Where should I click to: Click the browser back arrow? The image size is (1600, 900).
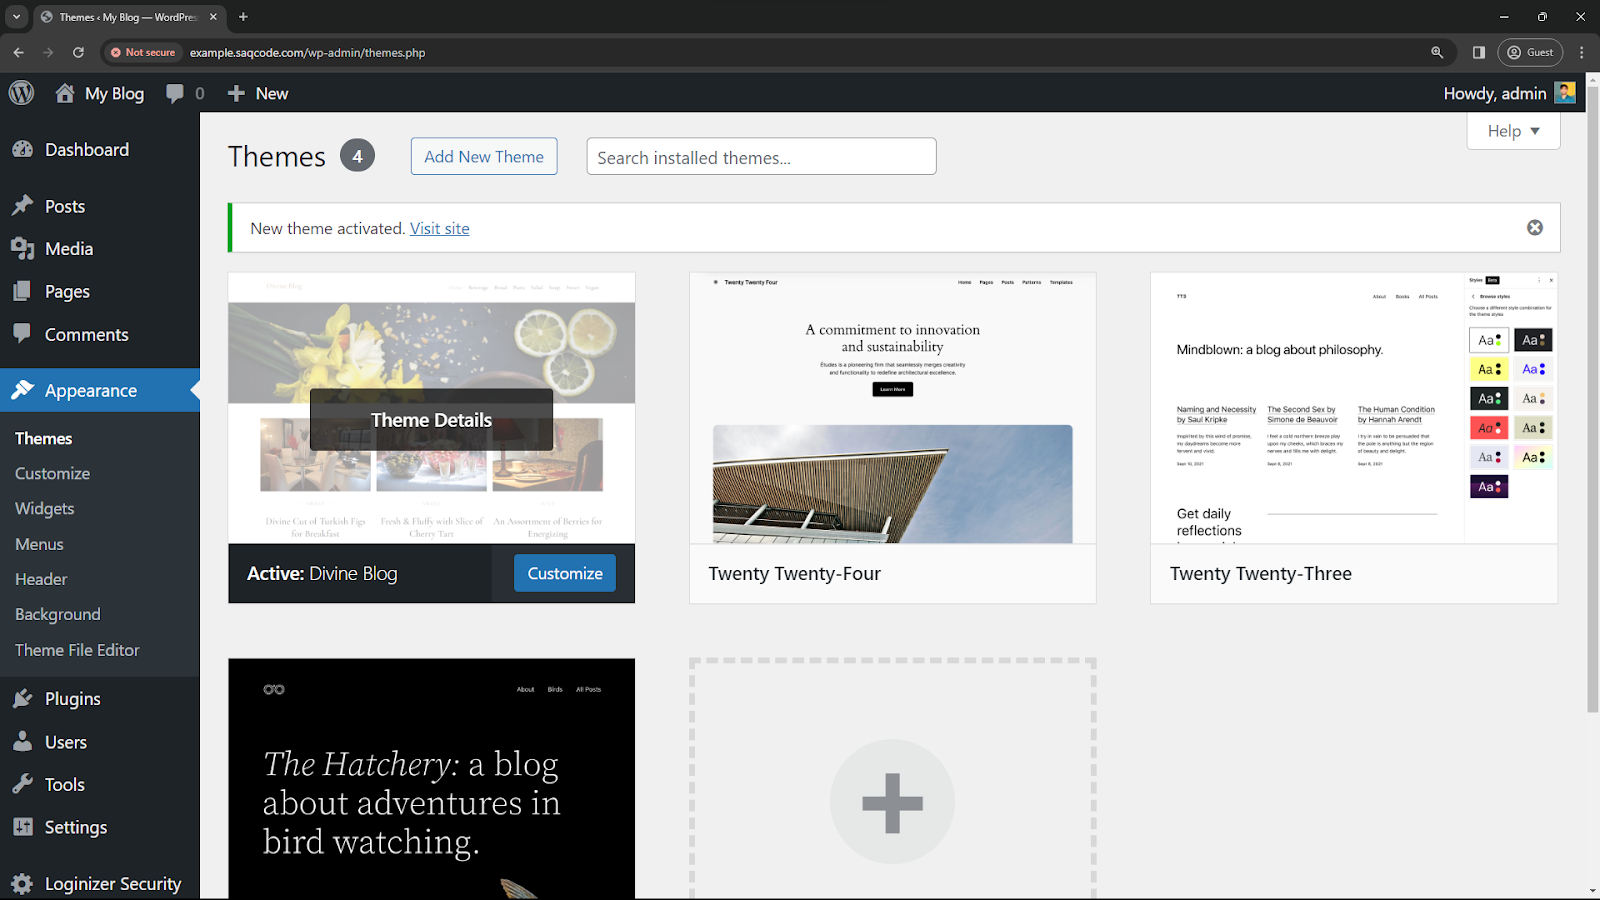[18, 52]
